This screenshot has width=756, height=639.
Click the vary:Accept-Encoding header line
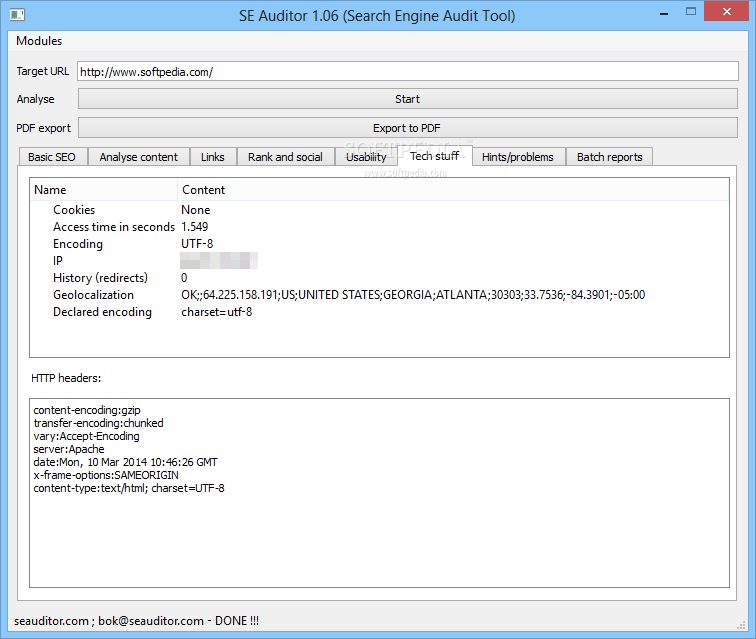tap(86, 436)
